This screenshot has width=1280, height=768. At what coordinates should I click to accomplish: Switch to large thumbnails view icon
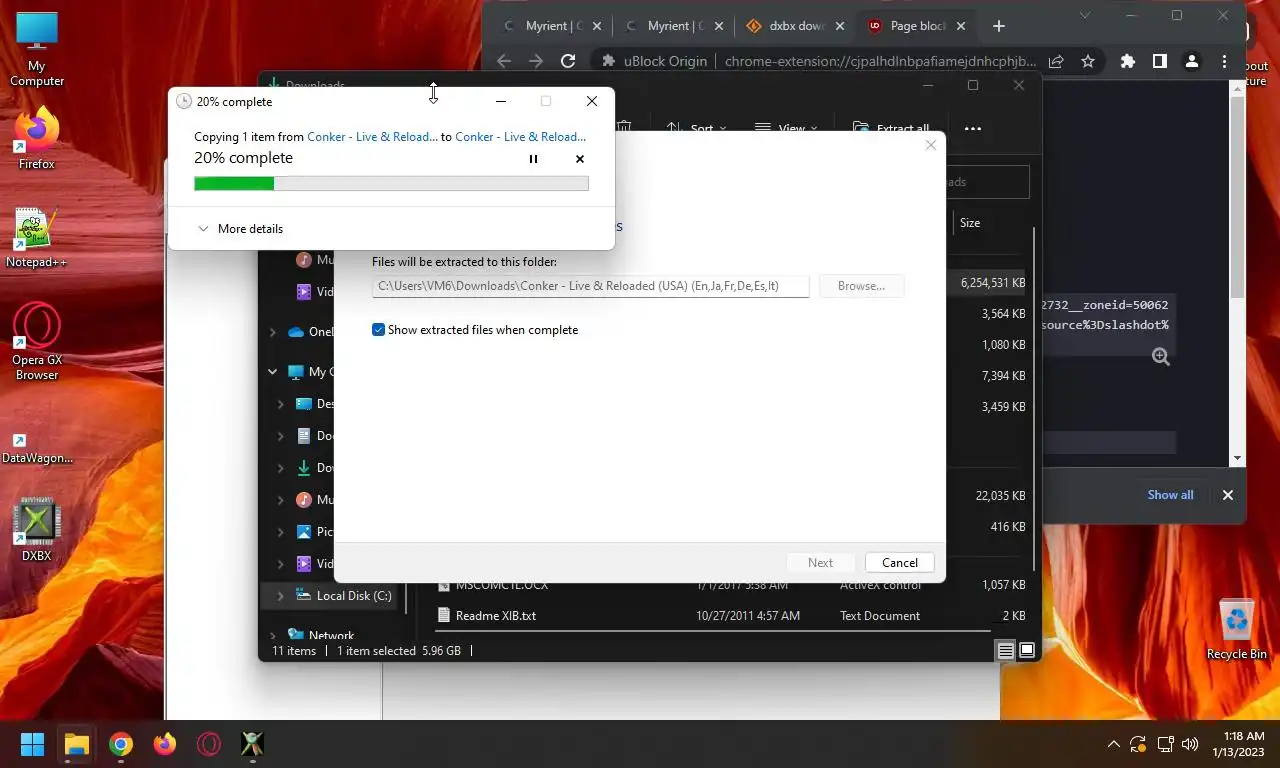point(1026,651)
